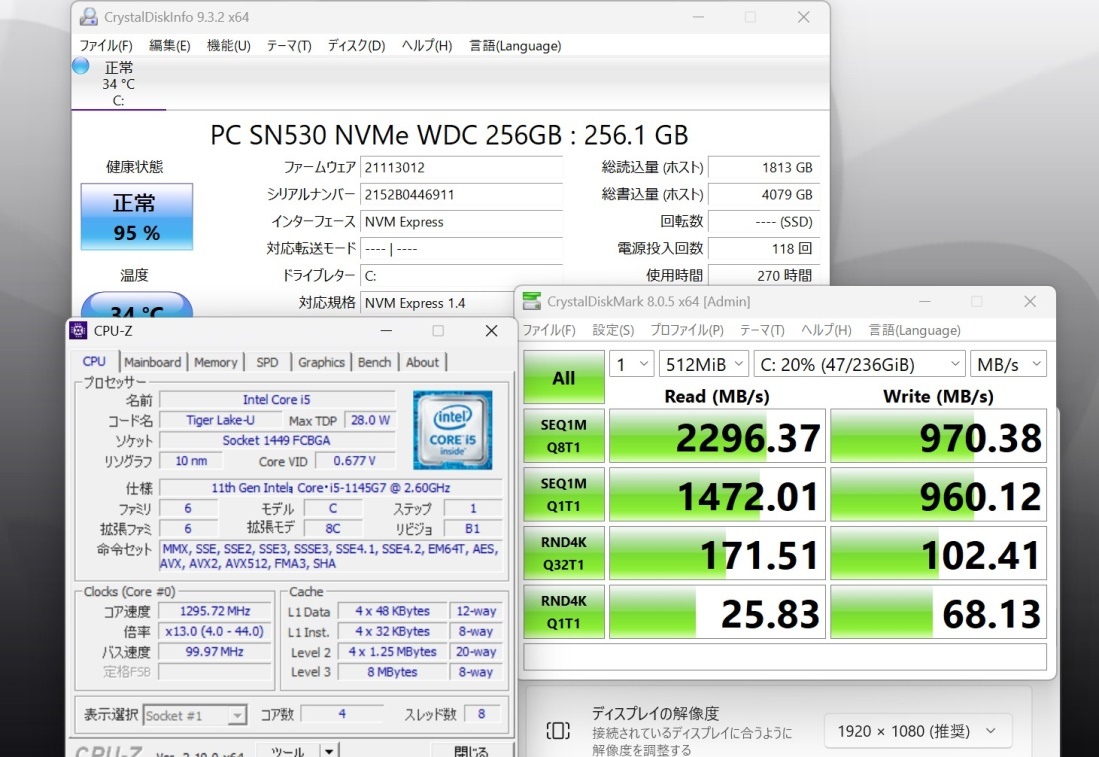
Task: Click the CrystalDiskInfo title bar app icon
Action: tap(88, 17)
